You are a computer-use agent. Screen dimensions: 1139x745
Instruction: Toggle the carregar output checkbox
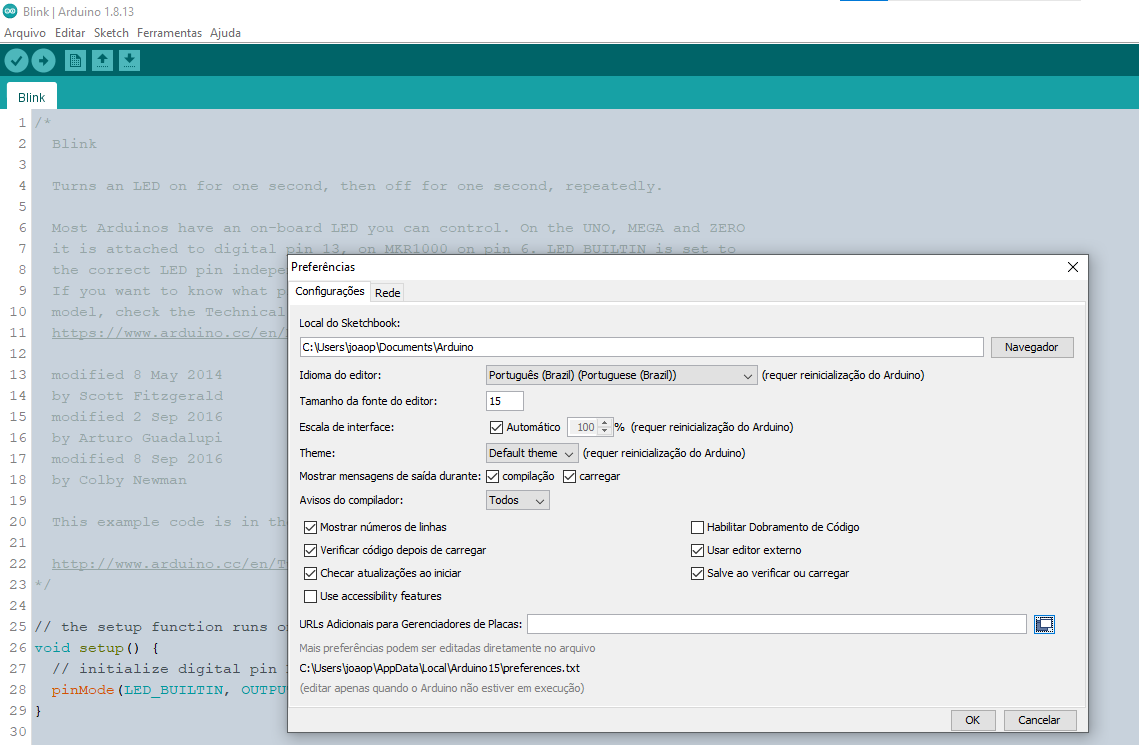(570, 476)
